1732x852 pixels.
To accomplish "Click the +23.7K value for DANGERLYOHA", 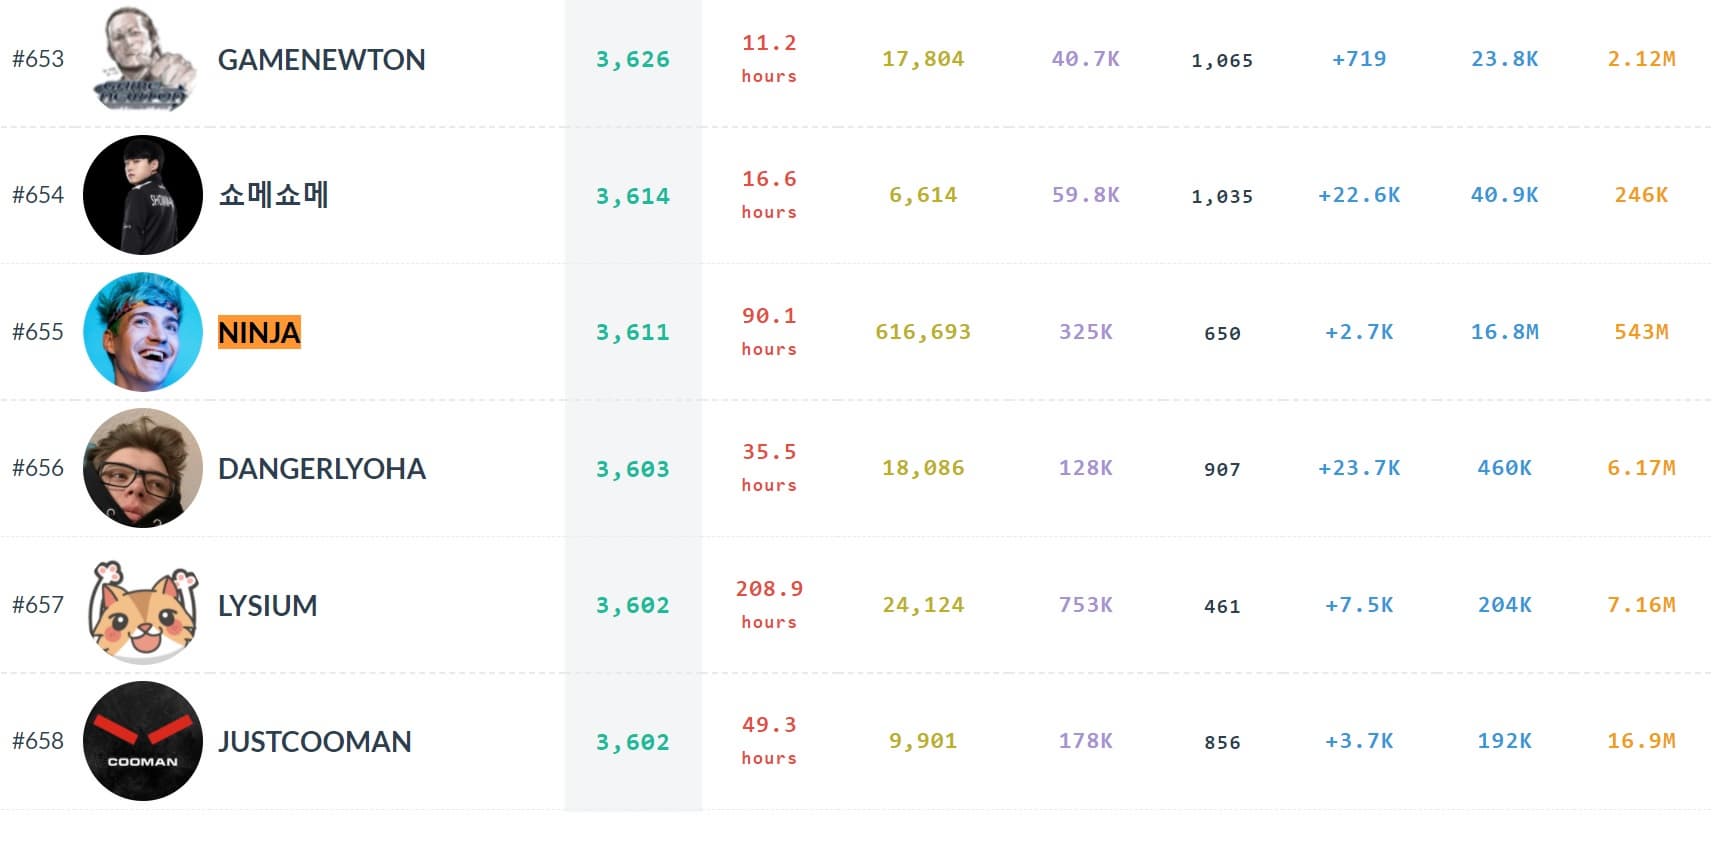I will (1359, 468).
